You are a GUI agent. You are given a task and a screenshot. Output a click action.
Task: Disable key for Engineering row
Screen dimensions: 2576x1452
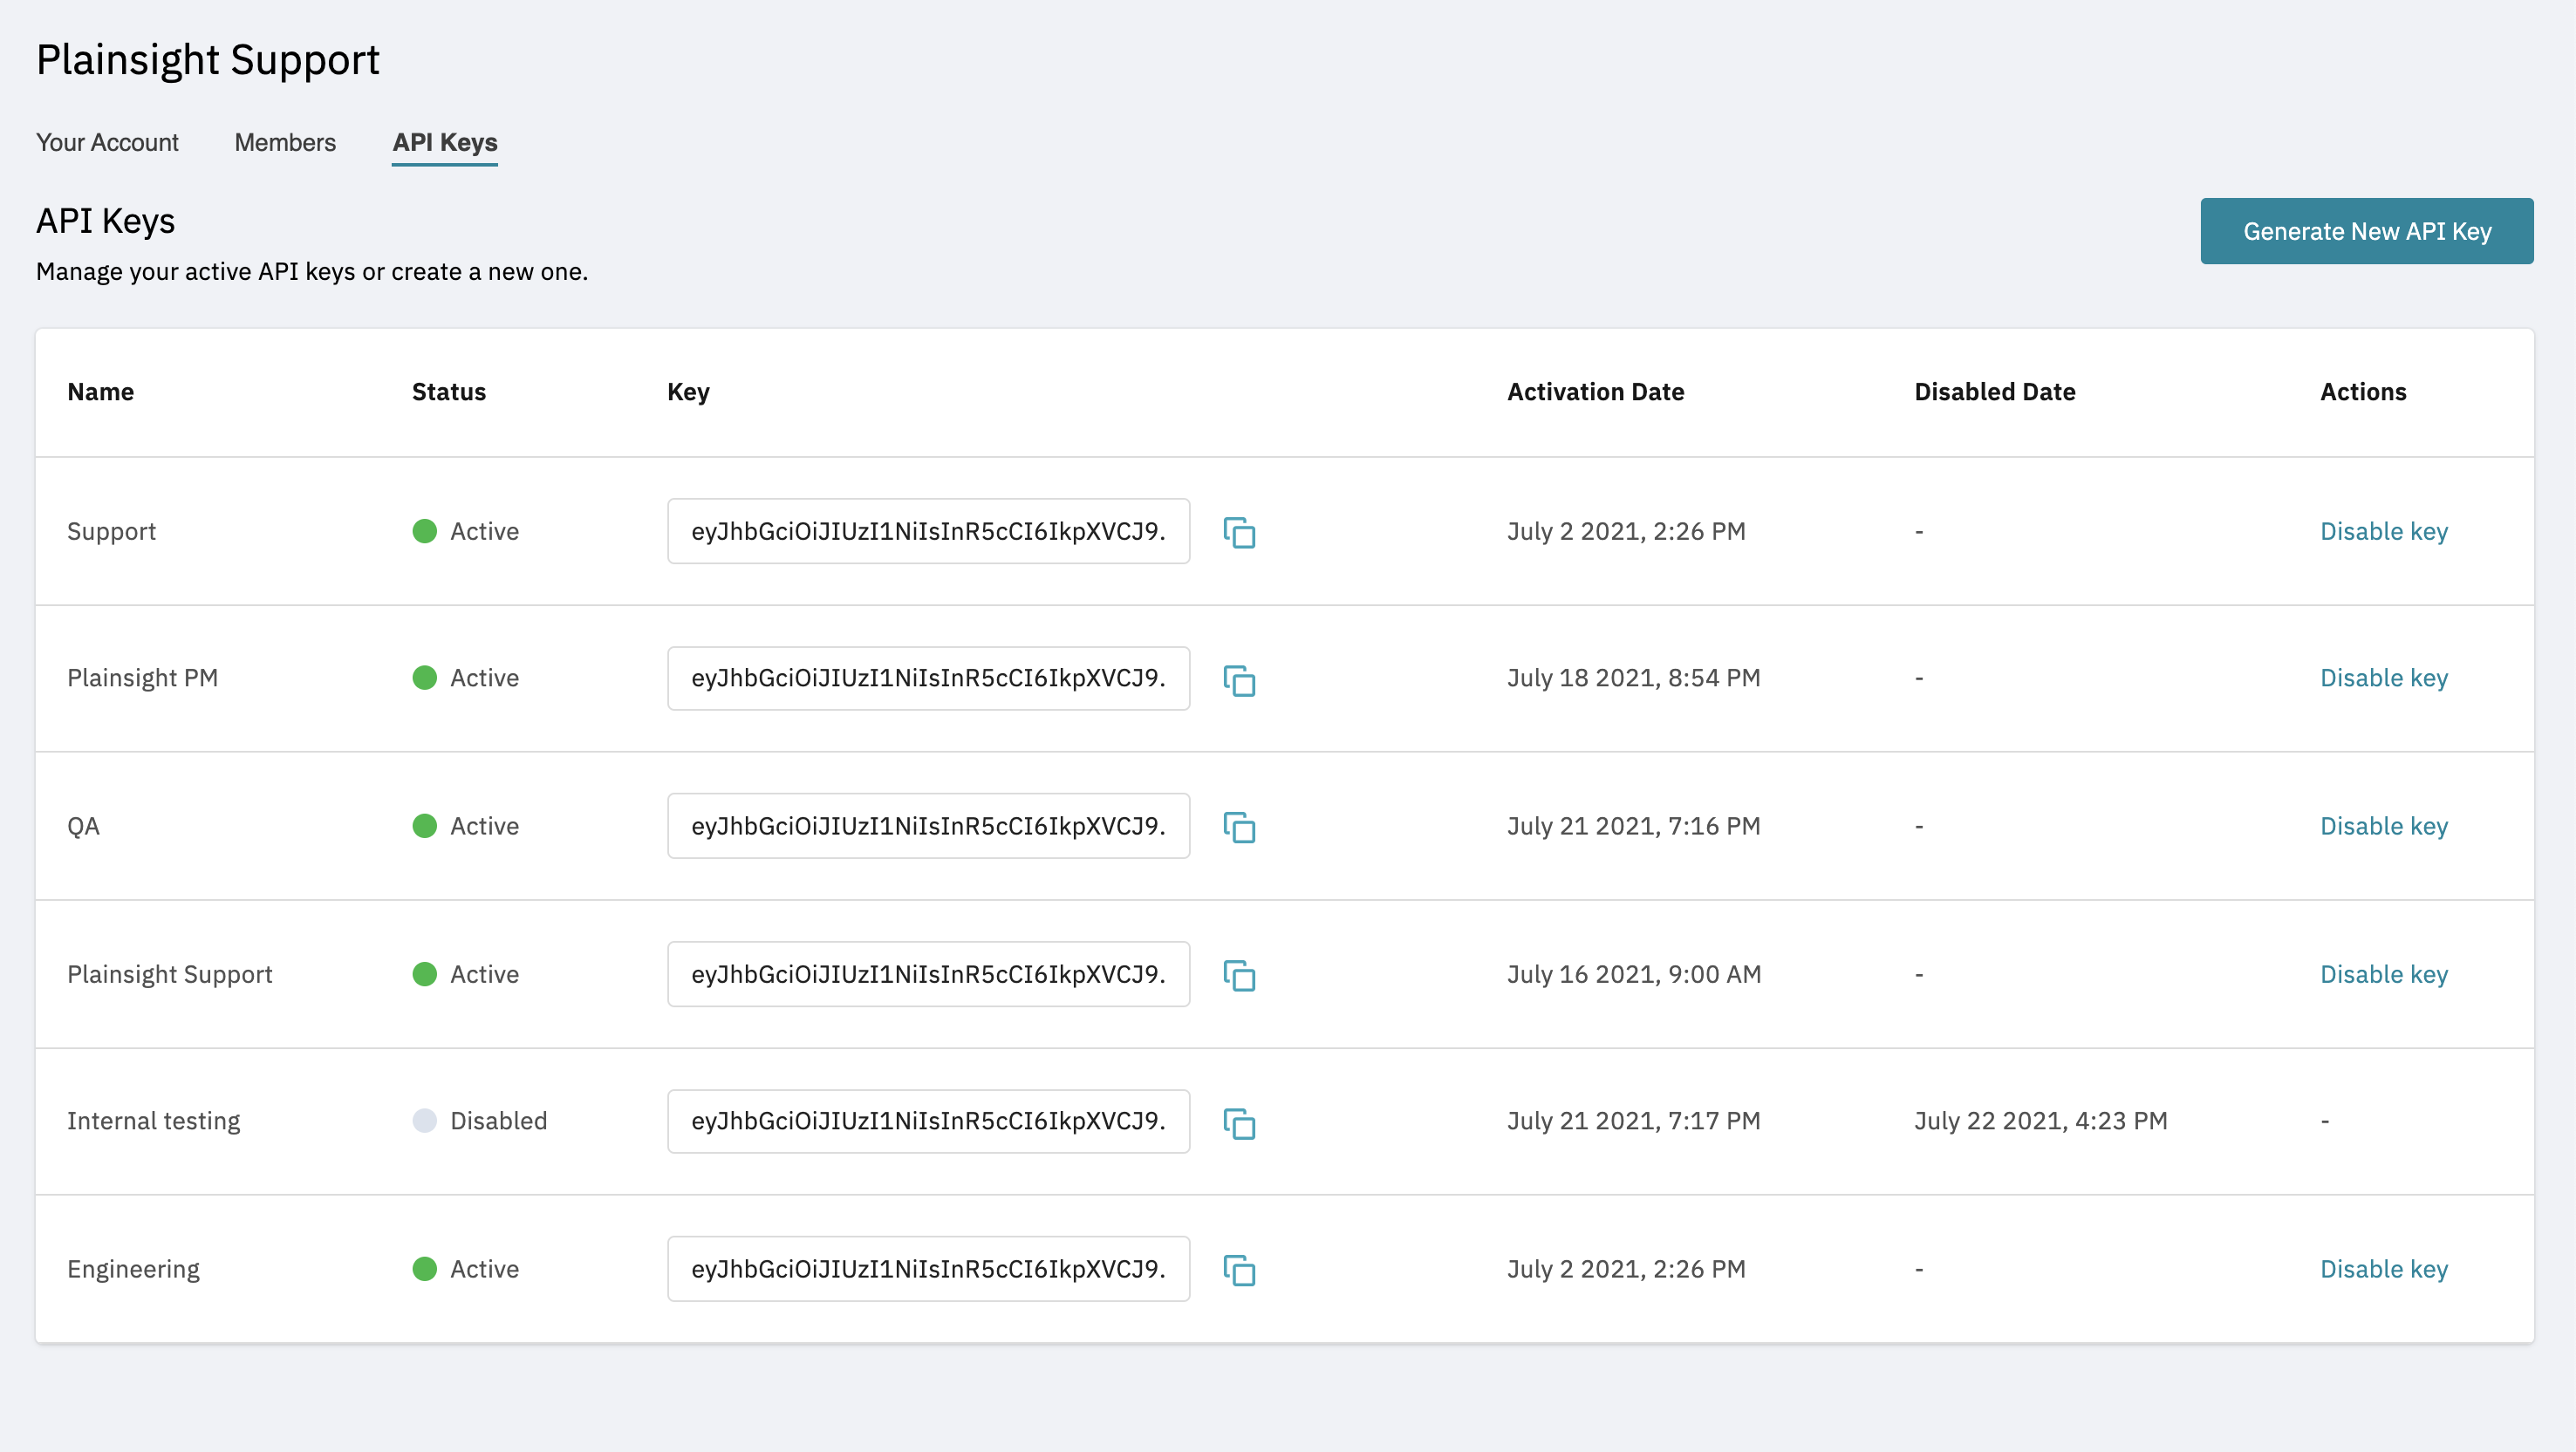2384,1269
